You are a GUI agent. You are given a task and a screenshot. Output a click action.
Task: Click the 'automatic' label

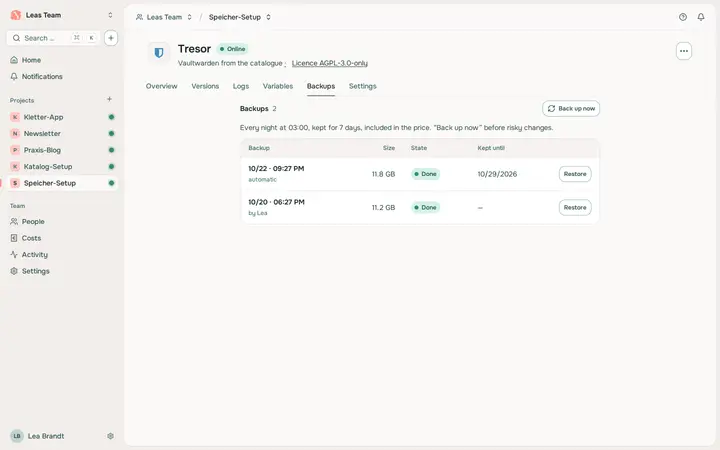tap(263, 180)
